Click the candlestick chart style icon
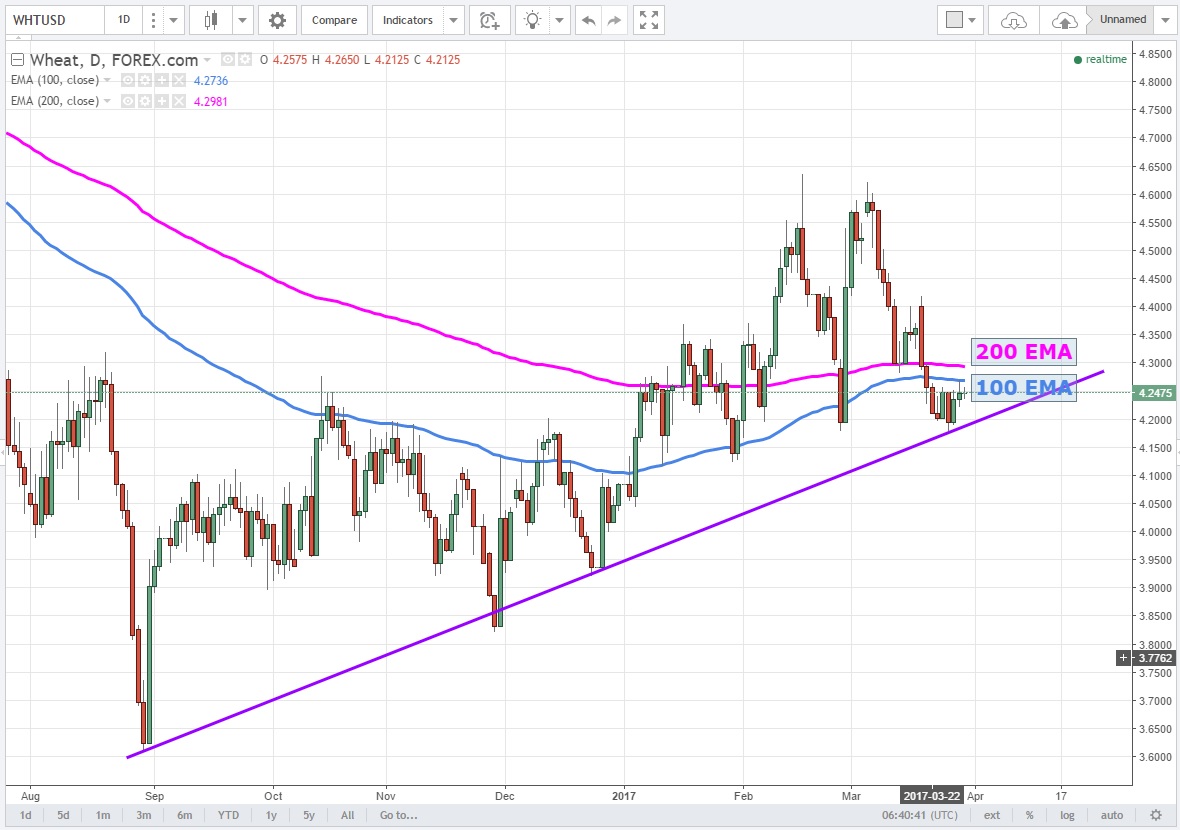This screenshot has height=830, width=1180. pos(211,20)
